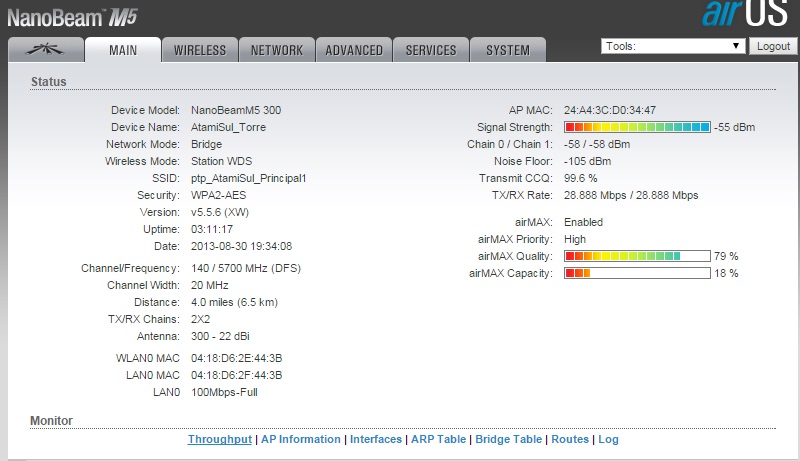
Task: Open the Ubiquiti logo tab
Action: pyautogui.click(x=44, y=50)
